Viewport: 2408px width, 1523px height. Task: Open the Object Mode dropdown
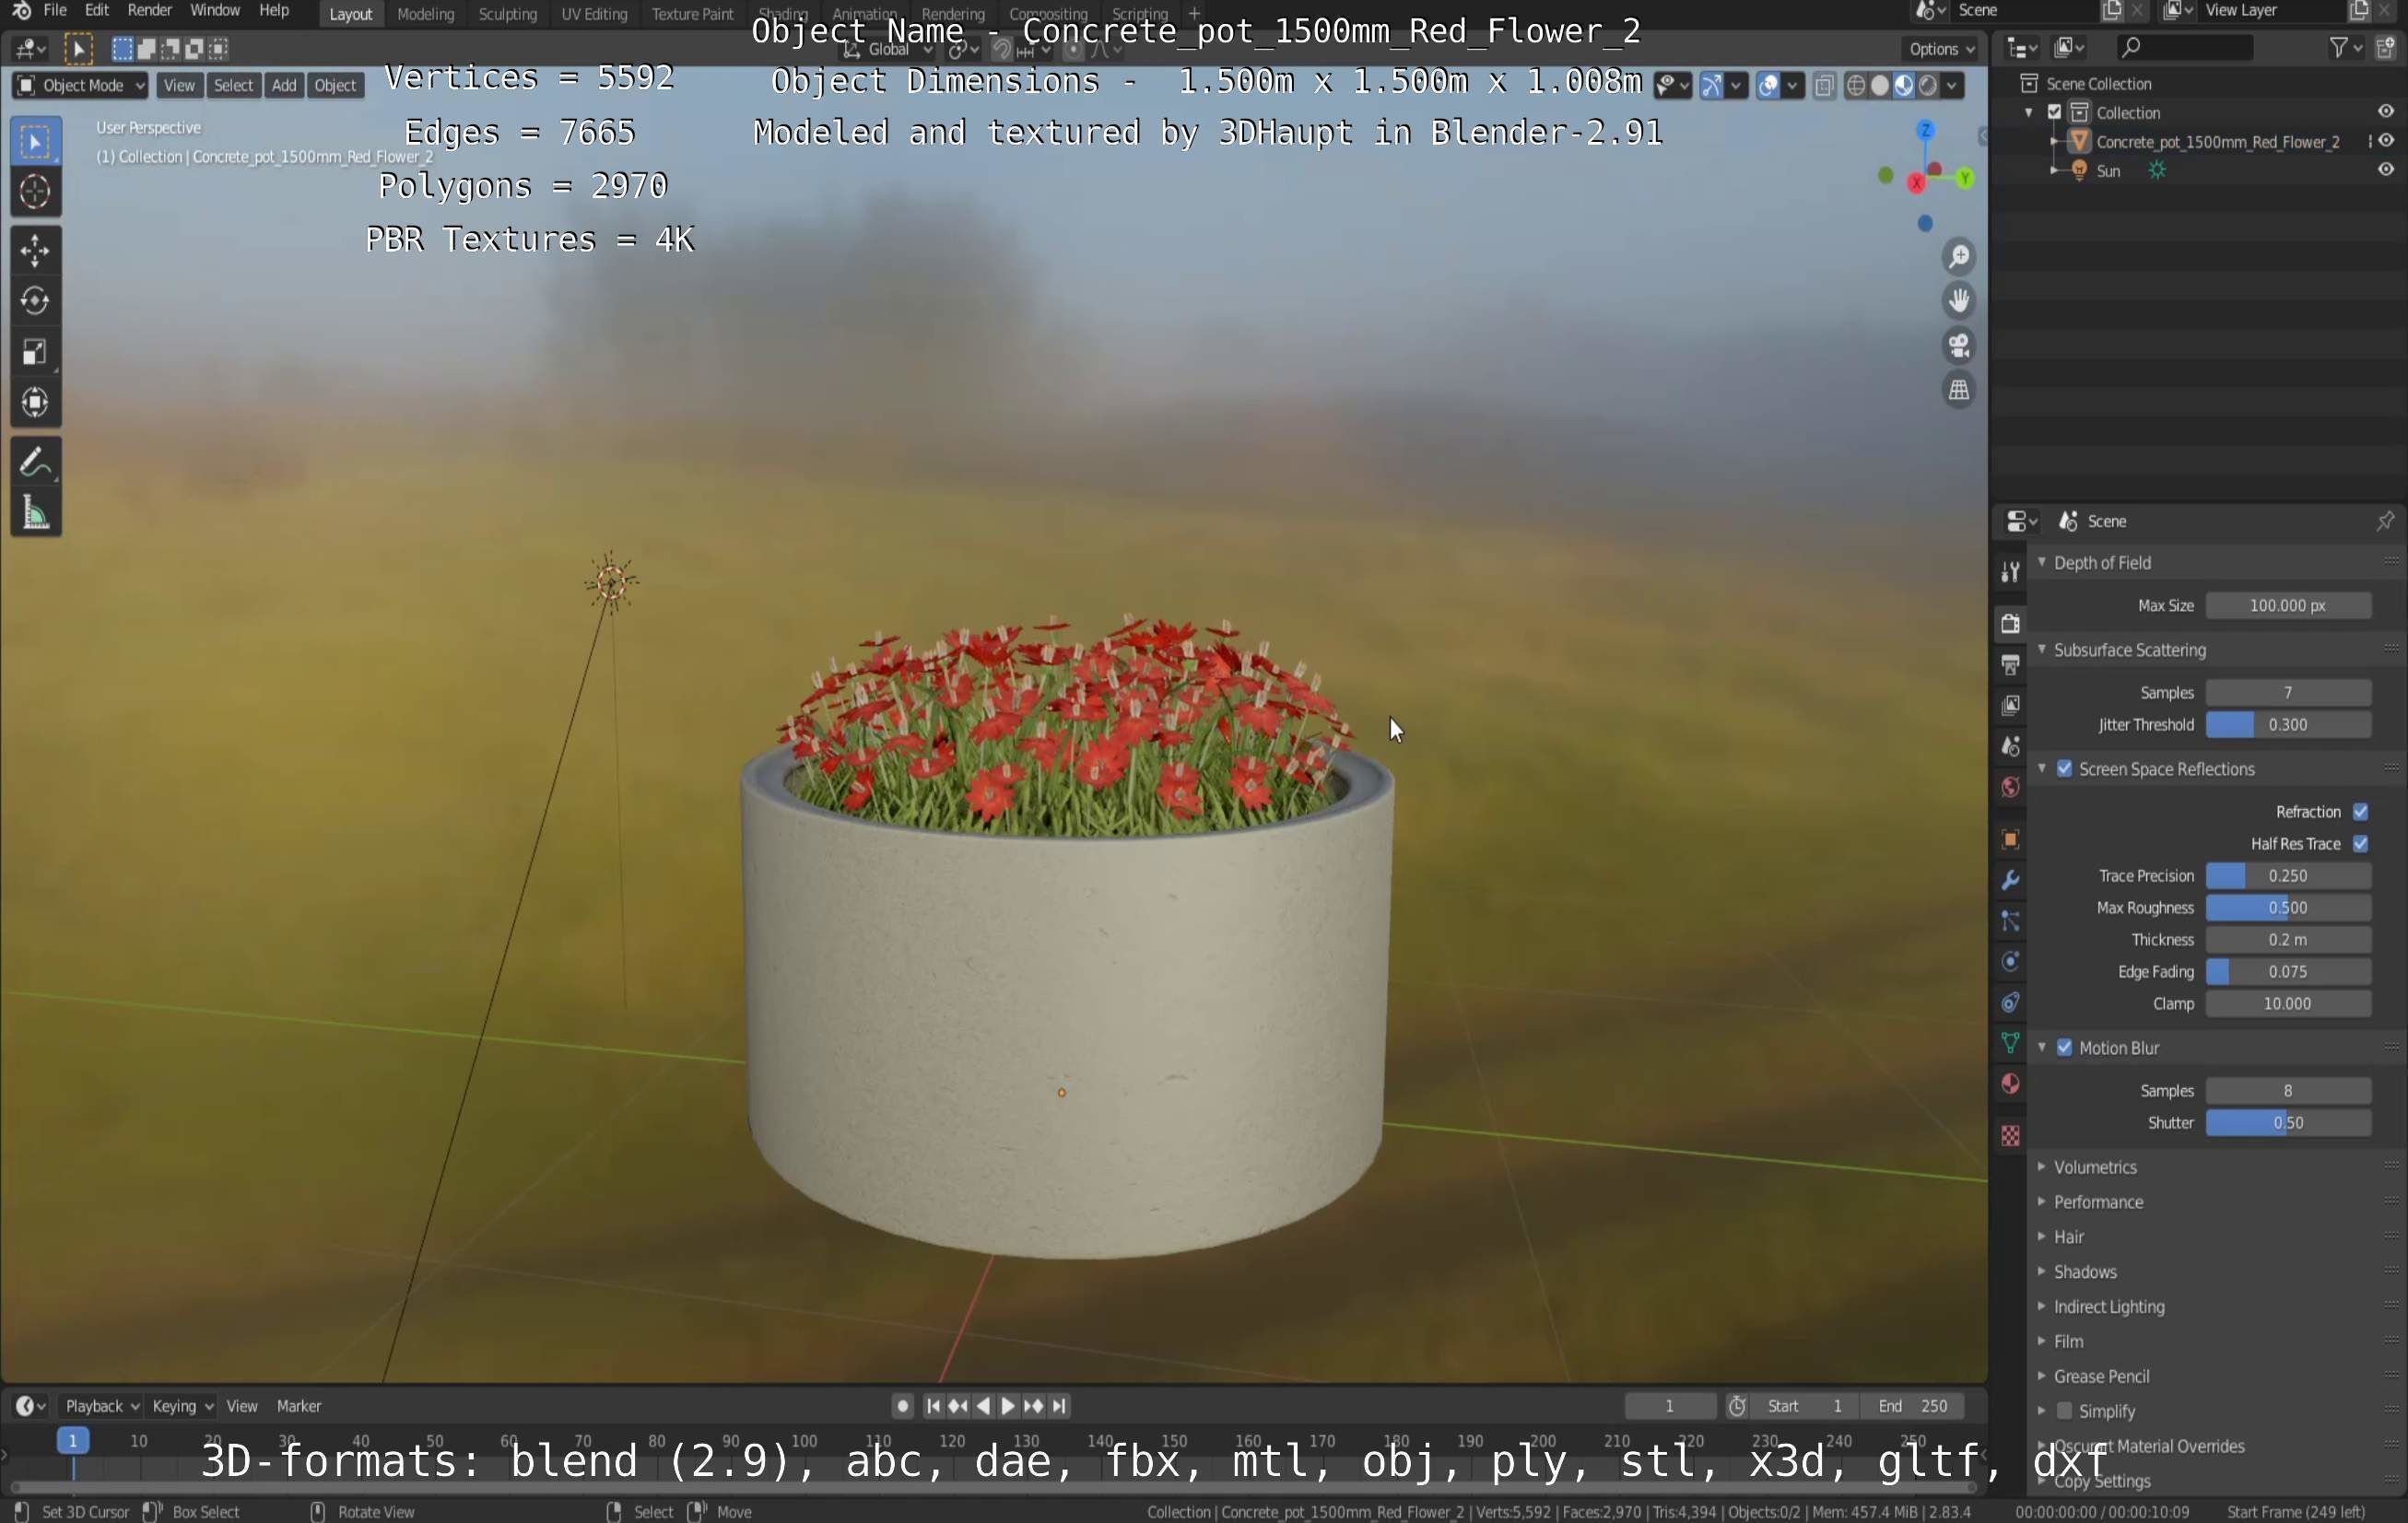pos(80,86)
